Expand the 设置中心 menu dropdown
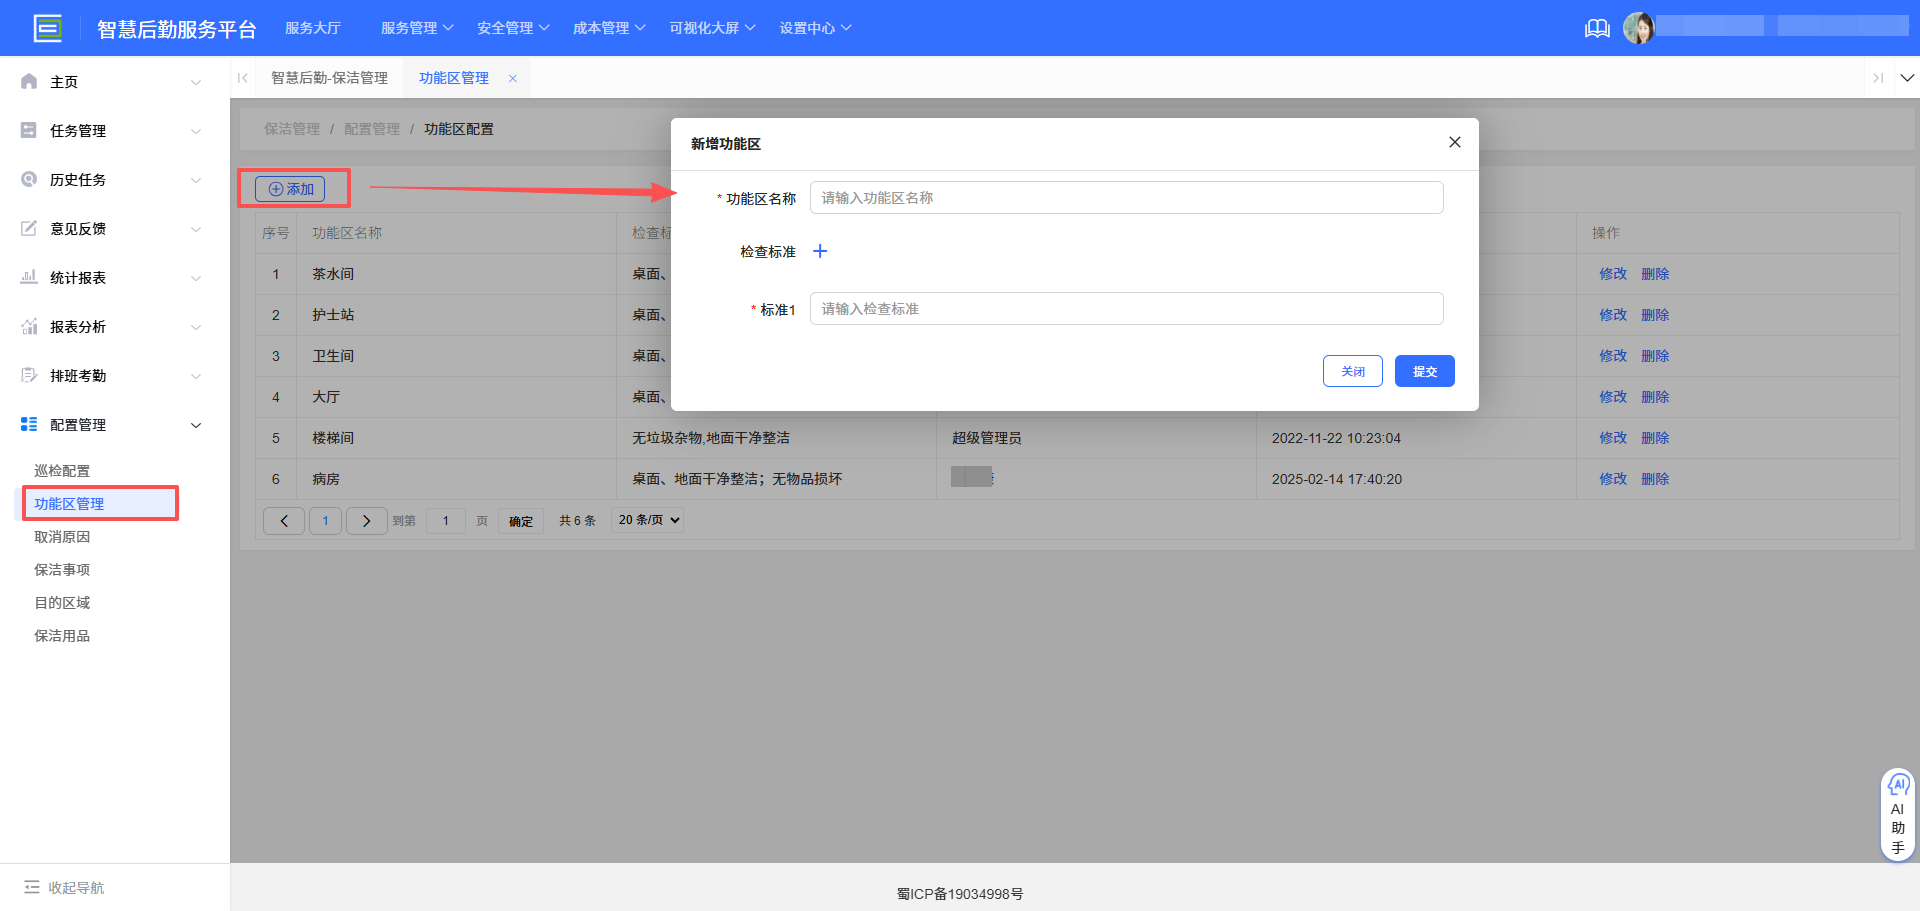This screenshot has width=1920, height=911. (x=815, y=27)
